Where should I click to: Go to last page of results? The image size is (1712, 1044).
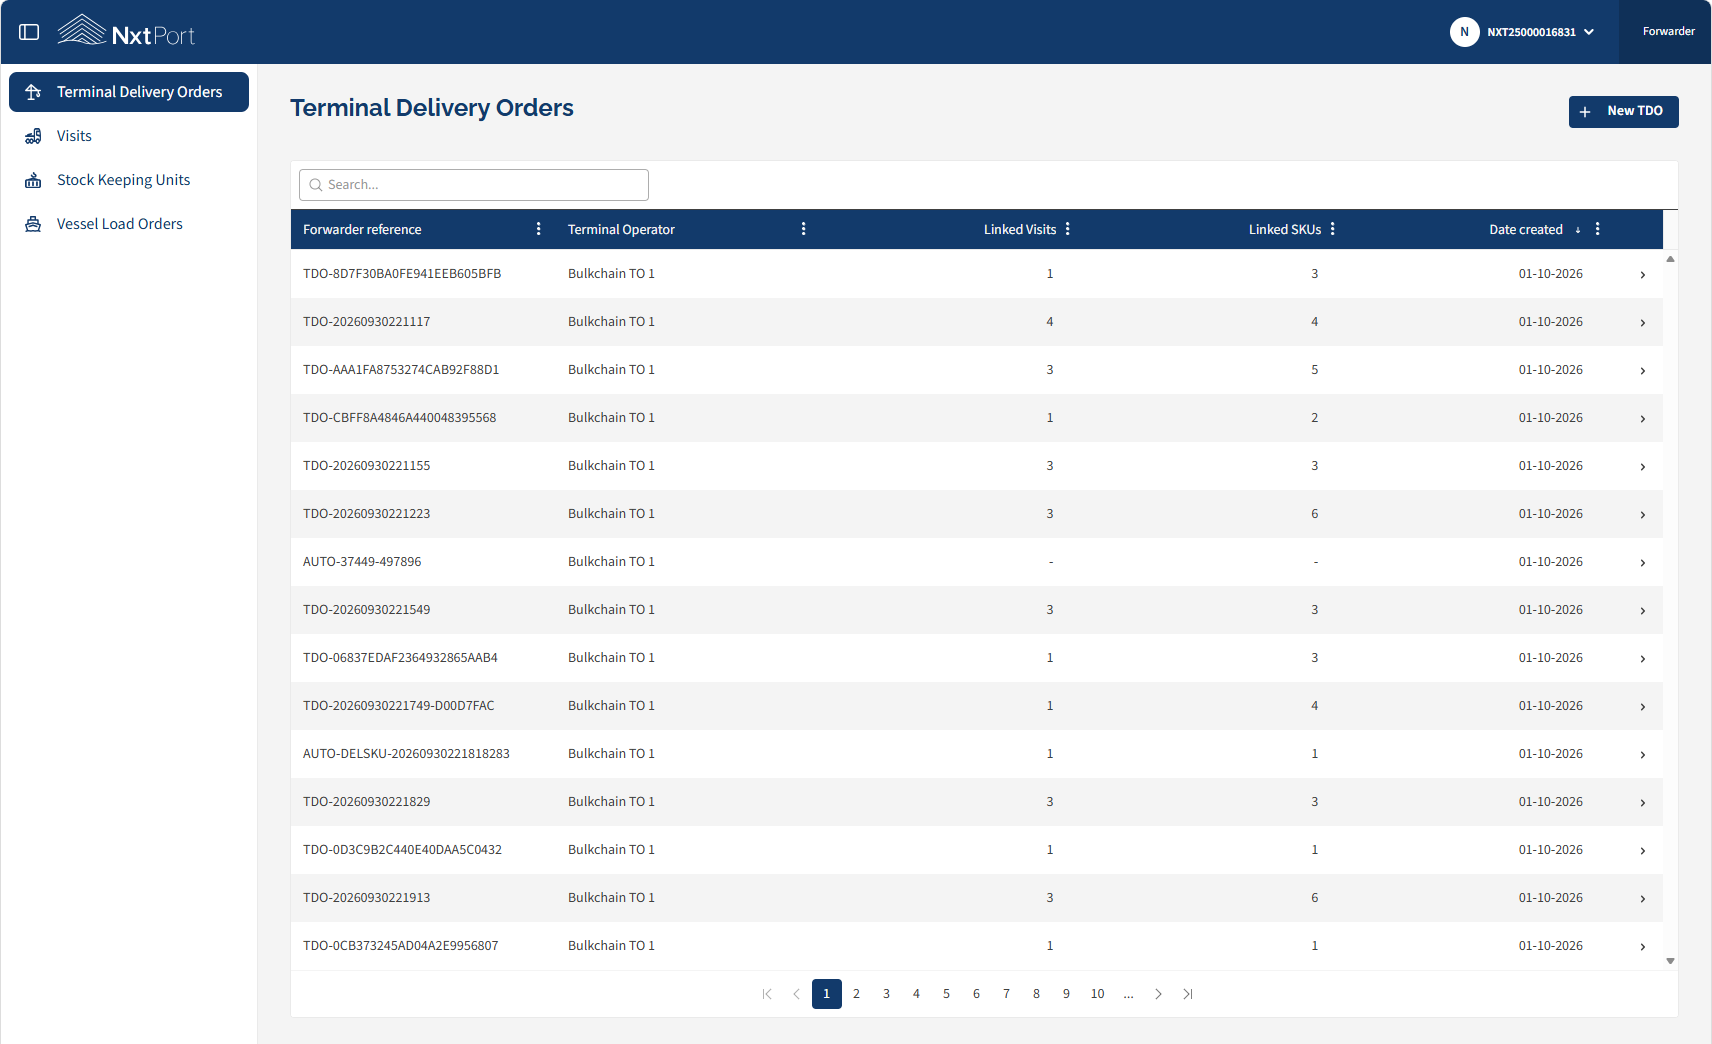(1188, 994)
